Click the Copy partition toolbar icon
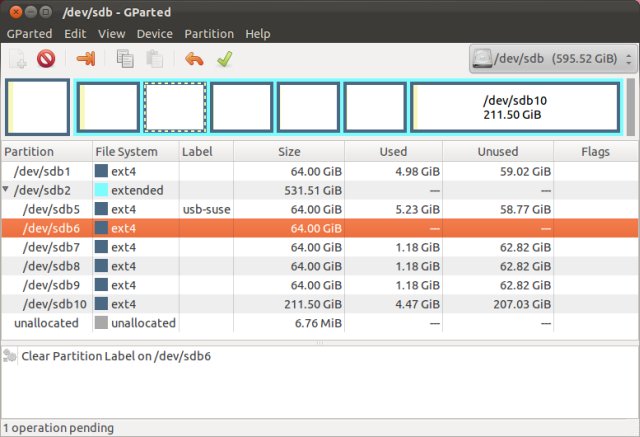Viewport: 640px width, 437px height. pos(125,59)
